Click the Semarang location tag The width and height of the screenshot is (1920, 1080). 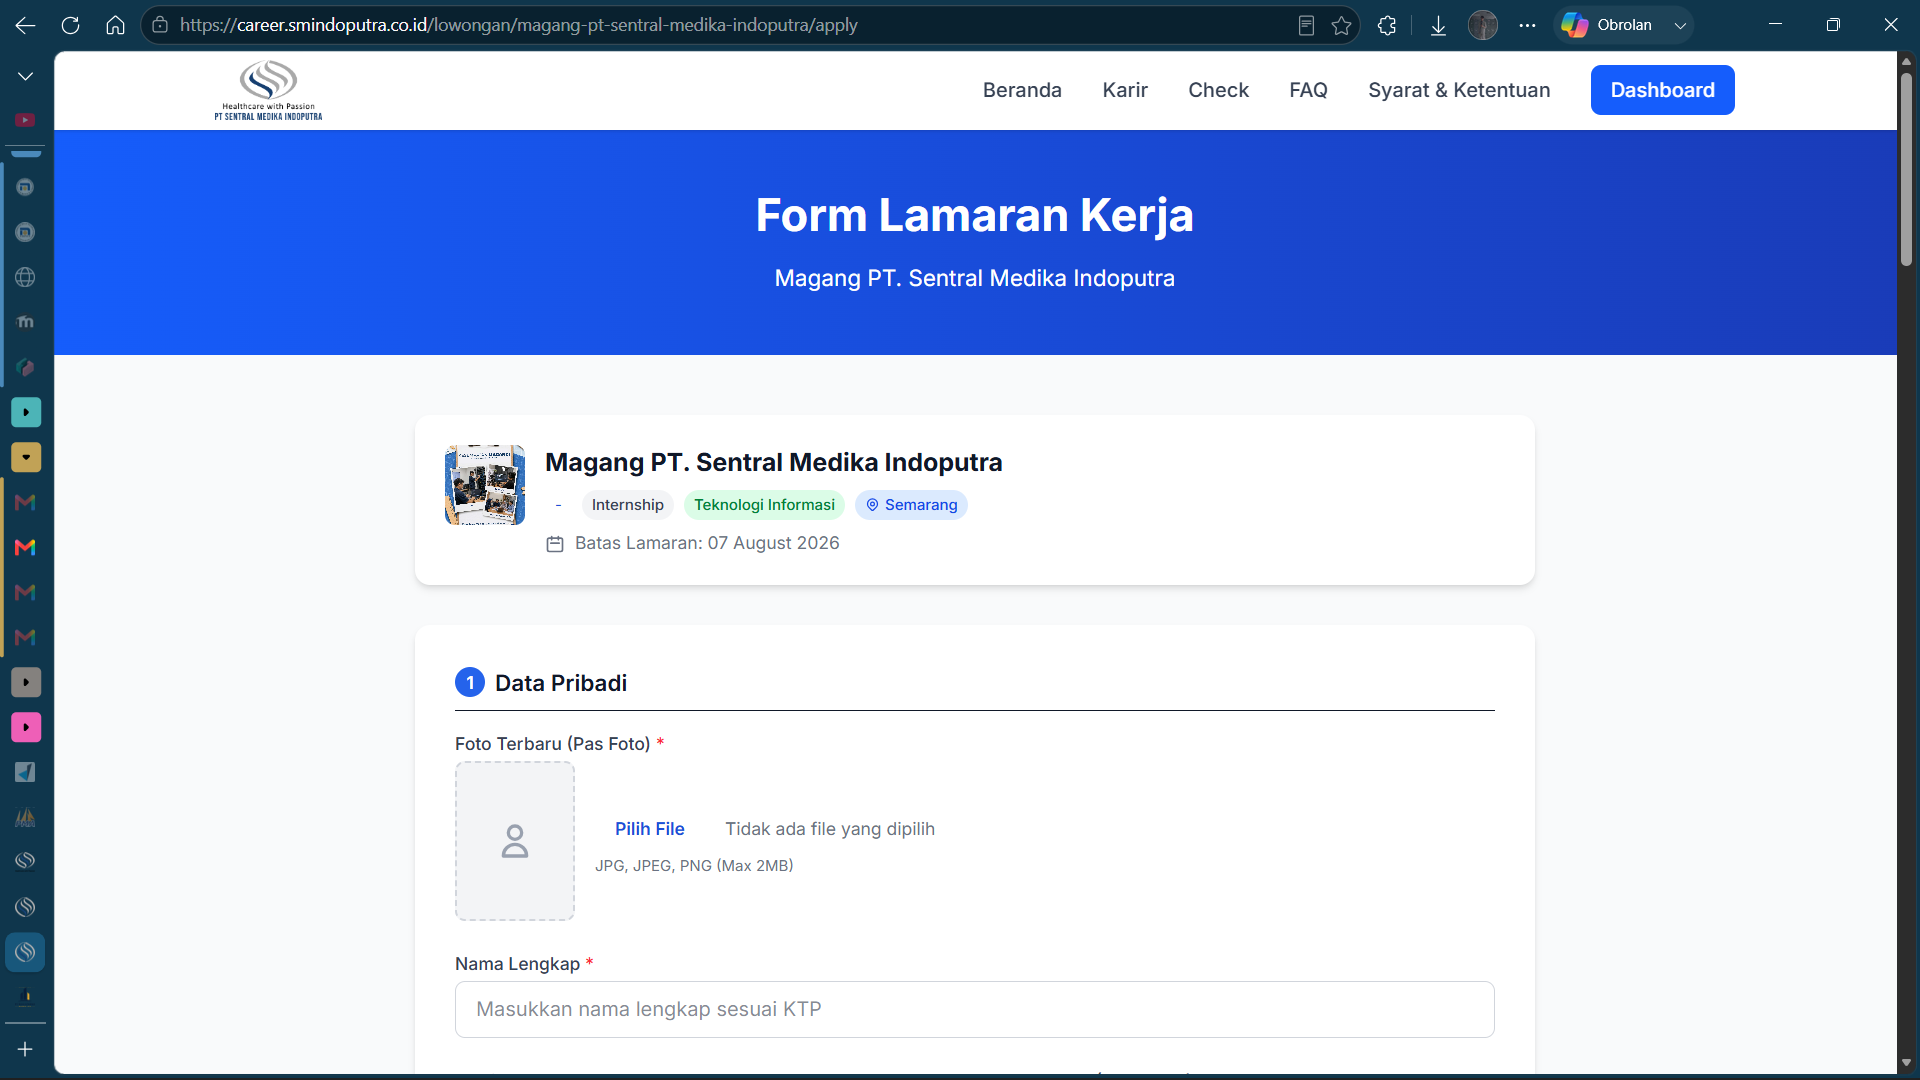click(x=911, y=505)
